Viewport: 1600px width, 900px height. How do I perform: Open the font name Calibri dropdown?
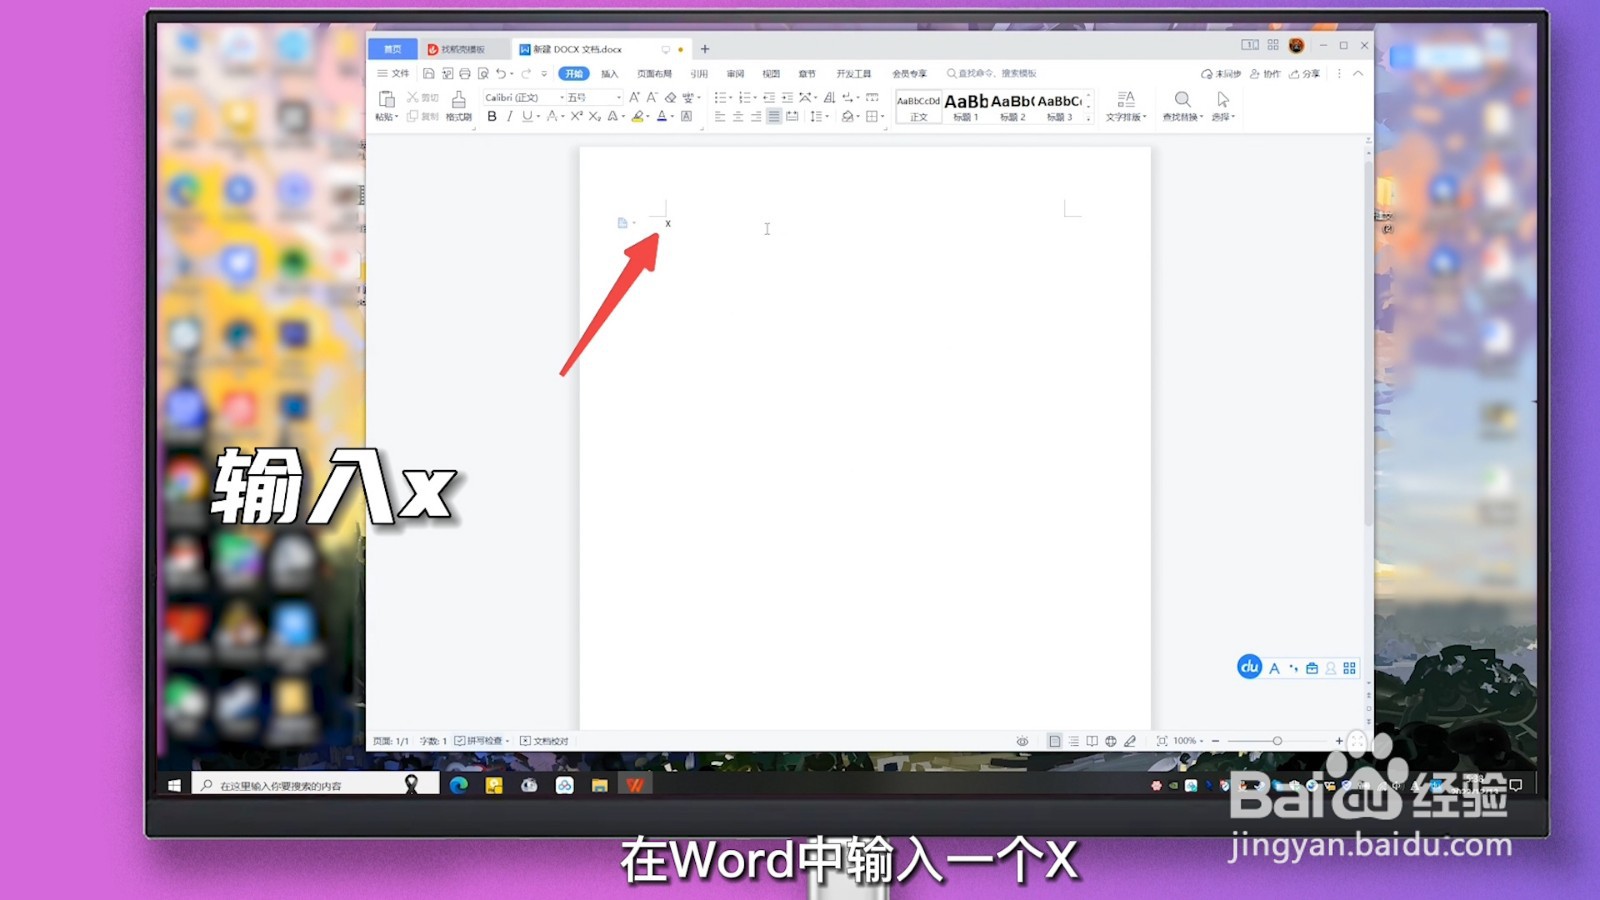coord(562,97)
